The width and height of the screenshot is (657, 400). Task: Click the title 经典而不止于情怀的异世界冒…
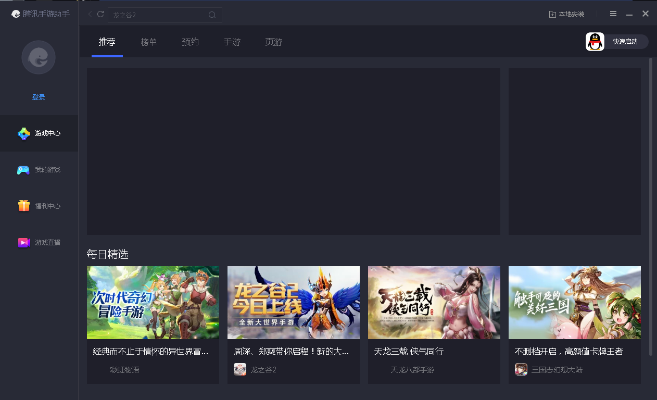150,351
